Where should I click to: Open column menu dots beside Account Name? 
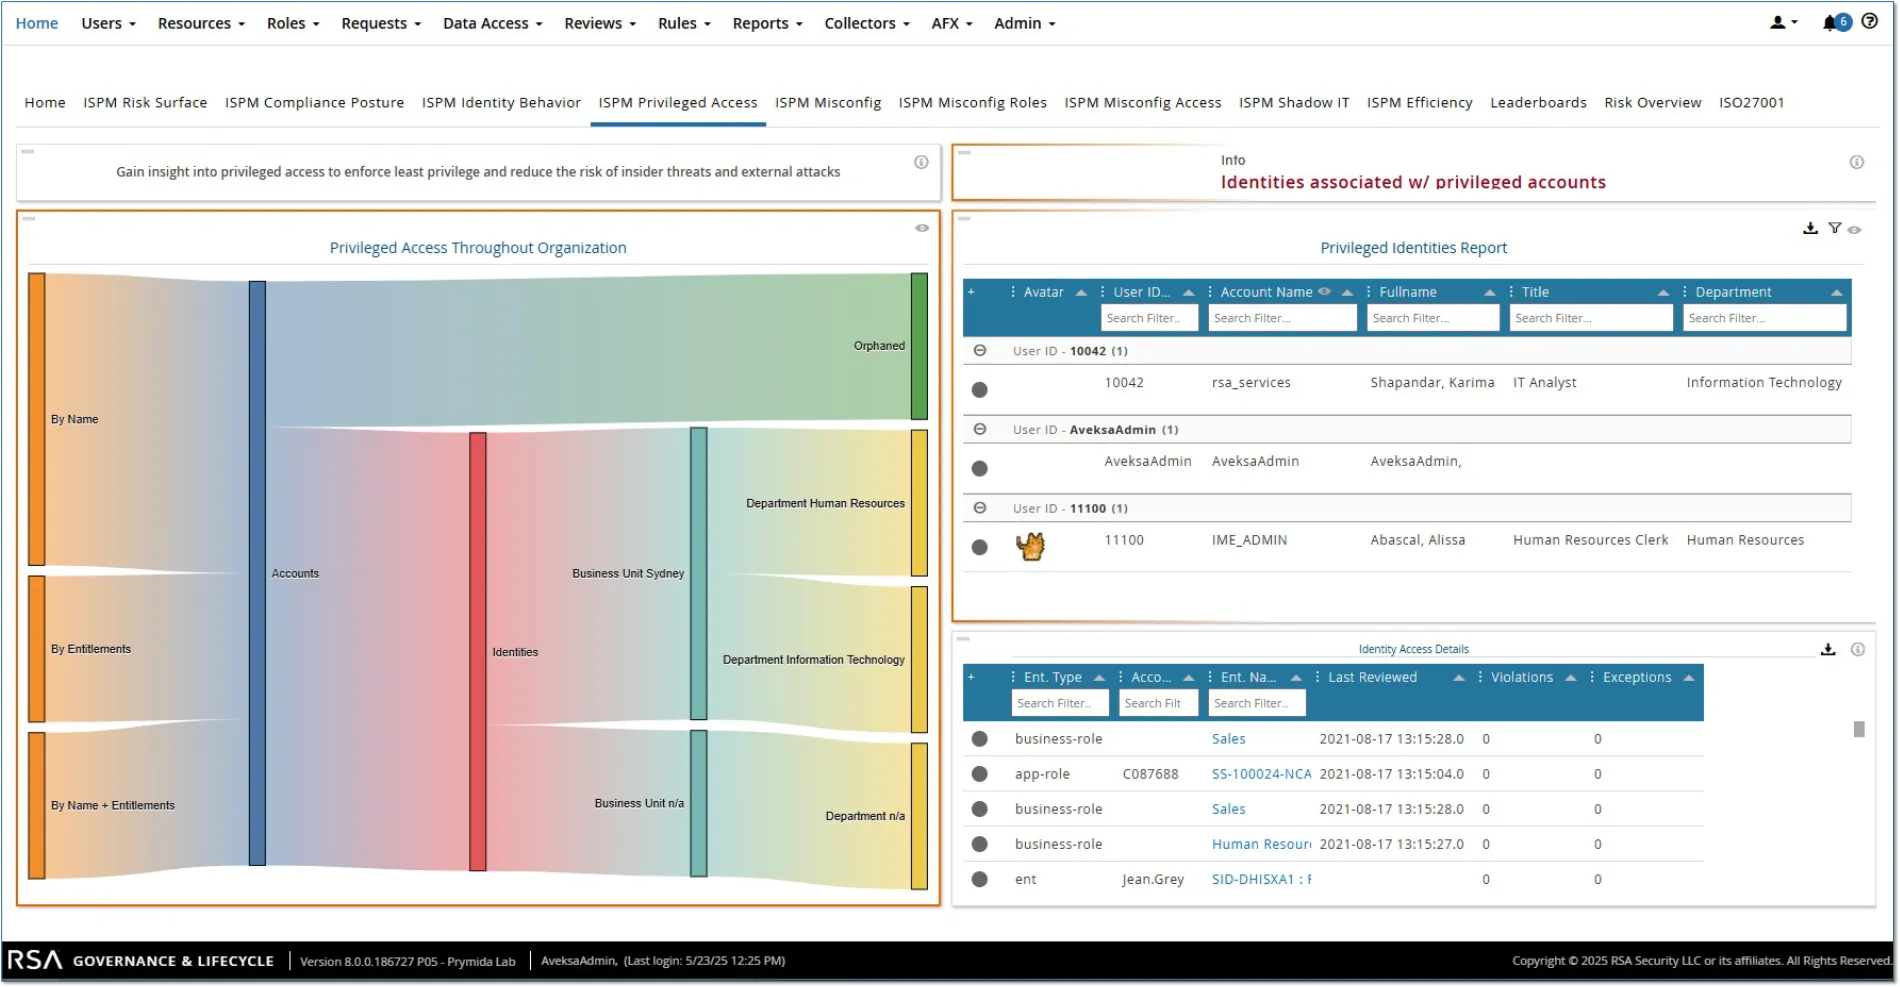click(x=1210, y=292)
